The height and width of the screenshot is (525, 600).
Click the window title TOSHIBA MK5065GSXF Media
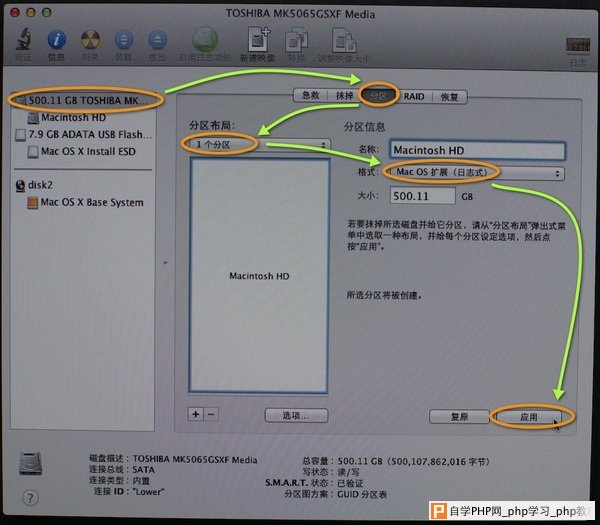300,14
